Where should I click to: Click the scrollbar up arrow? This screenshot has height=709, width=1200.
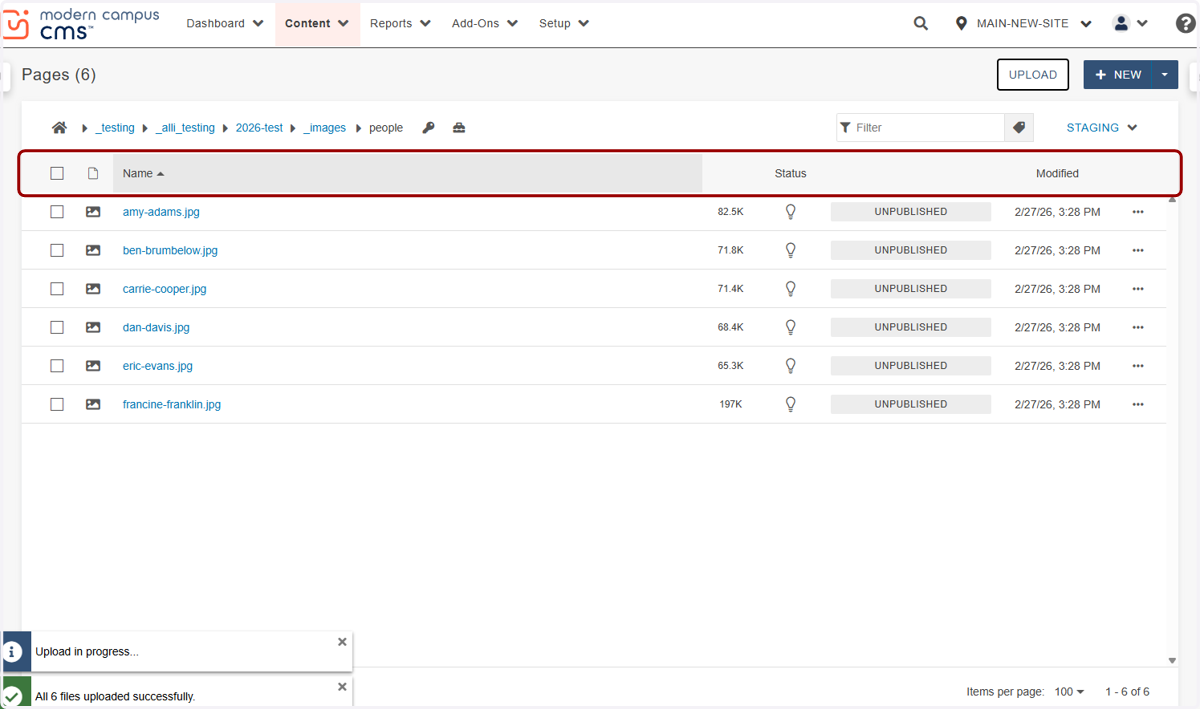pos(1173,200)
